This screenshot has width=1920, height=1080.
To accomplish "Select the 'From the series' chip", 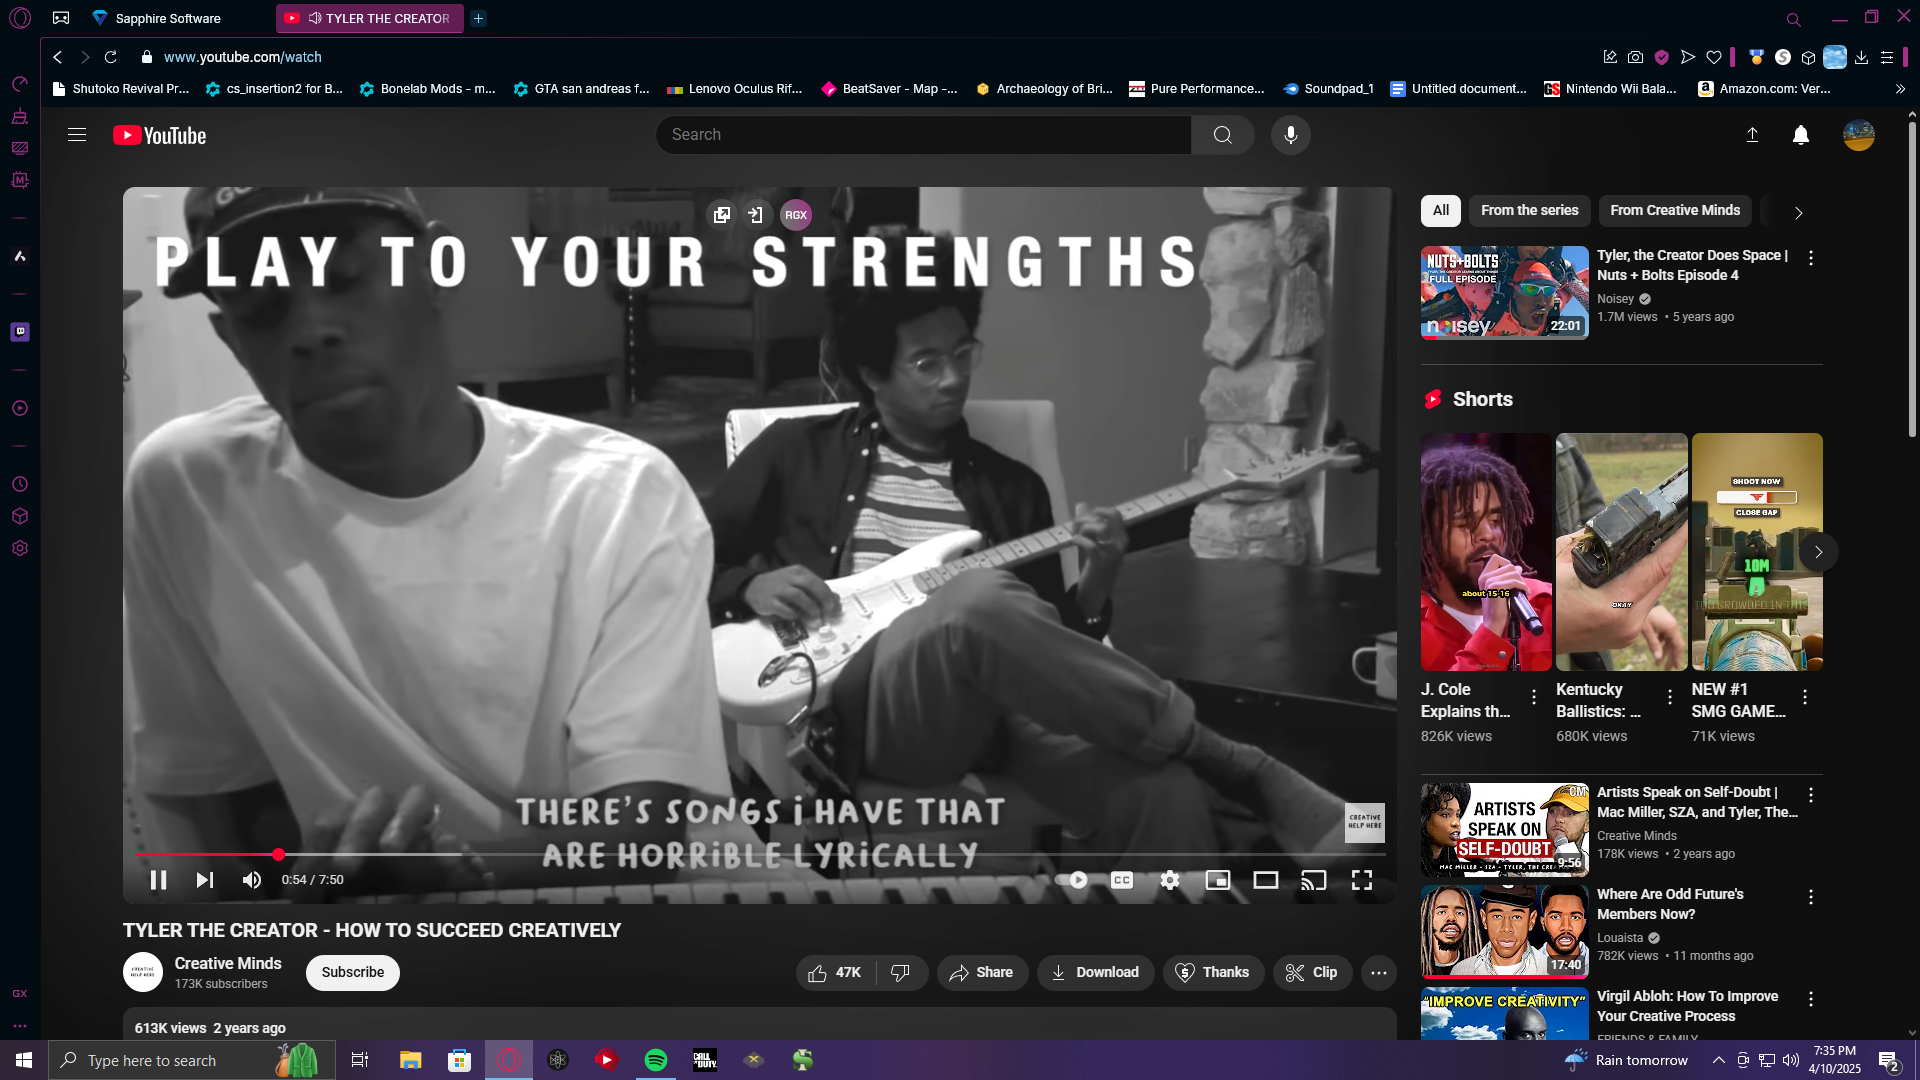I will point(1529,211).
